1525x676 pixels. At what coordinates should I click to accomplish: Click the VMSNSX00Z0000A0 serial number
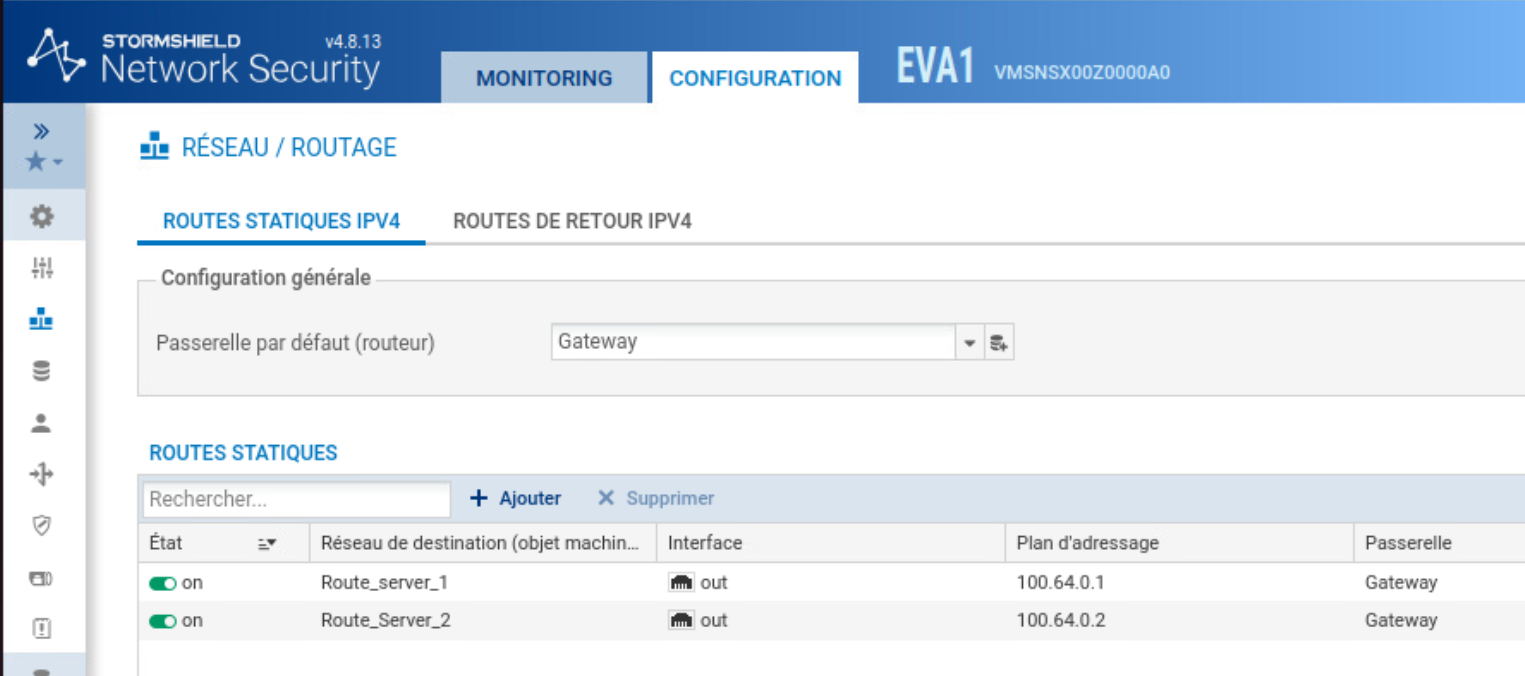pyautogui.click(x=1082, y=72)
